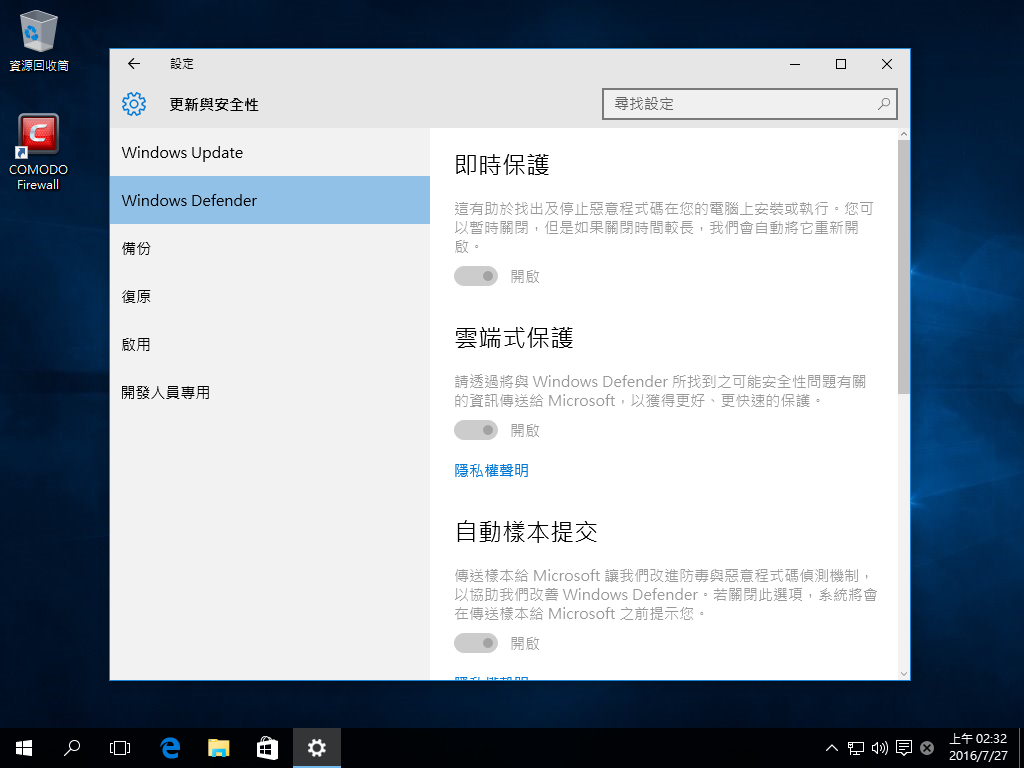The height and width of the screenshot is (768, 1024).
Task: Click the settings vertical scrollbar thumb
Action: [904, 266]
